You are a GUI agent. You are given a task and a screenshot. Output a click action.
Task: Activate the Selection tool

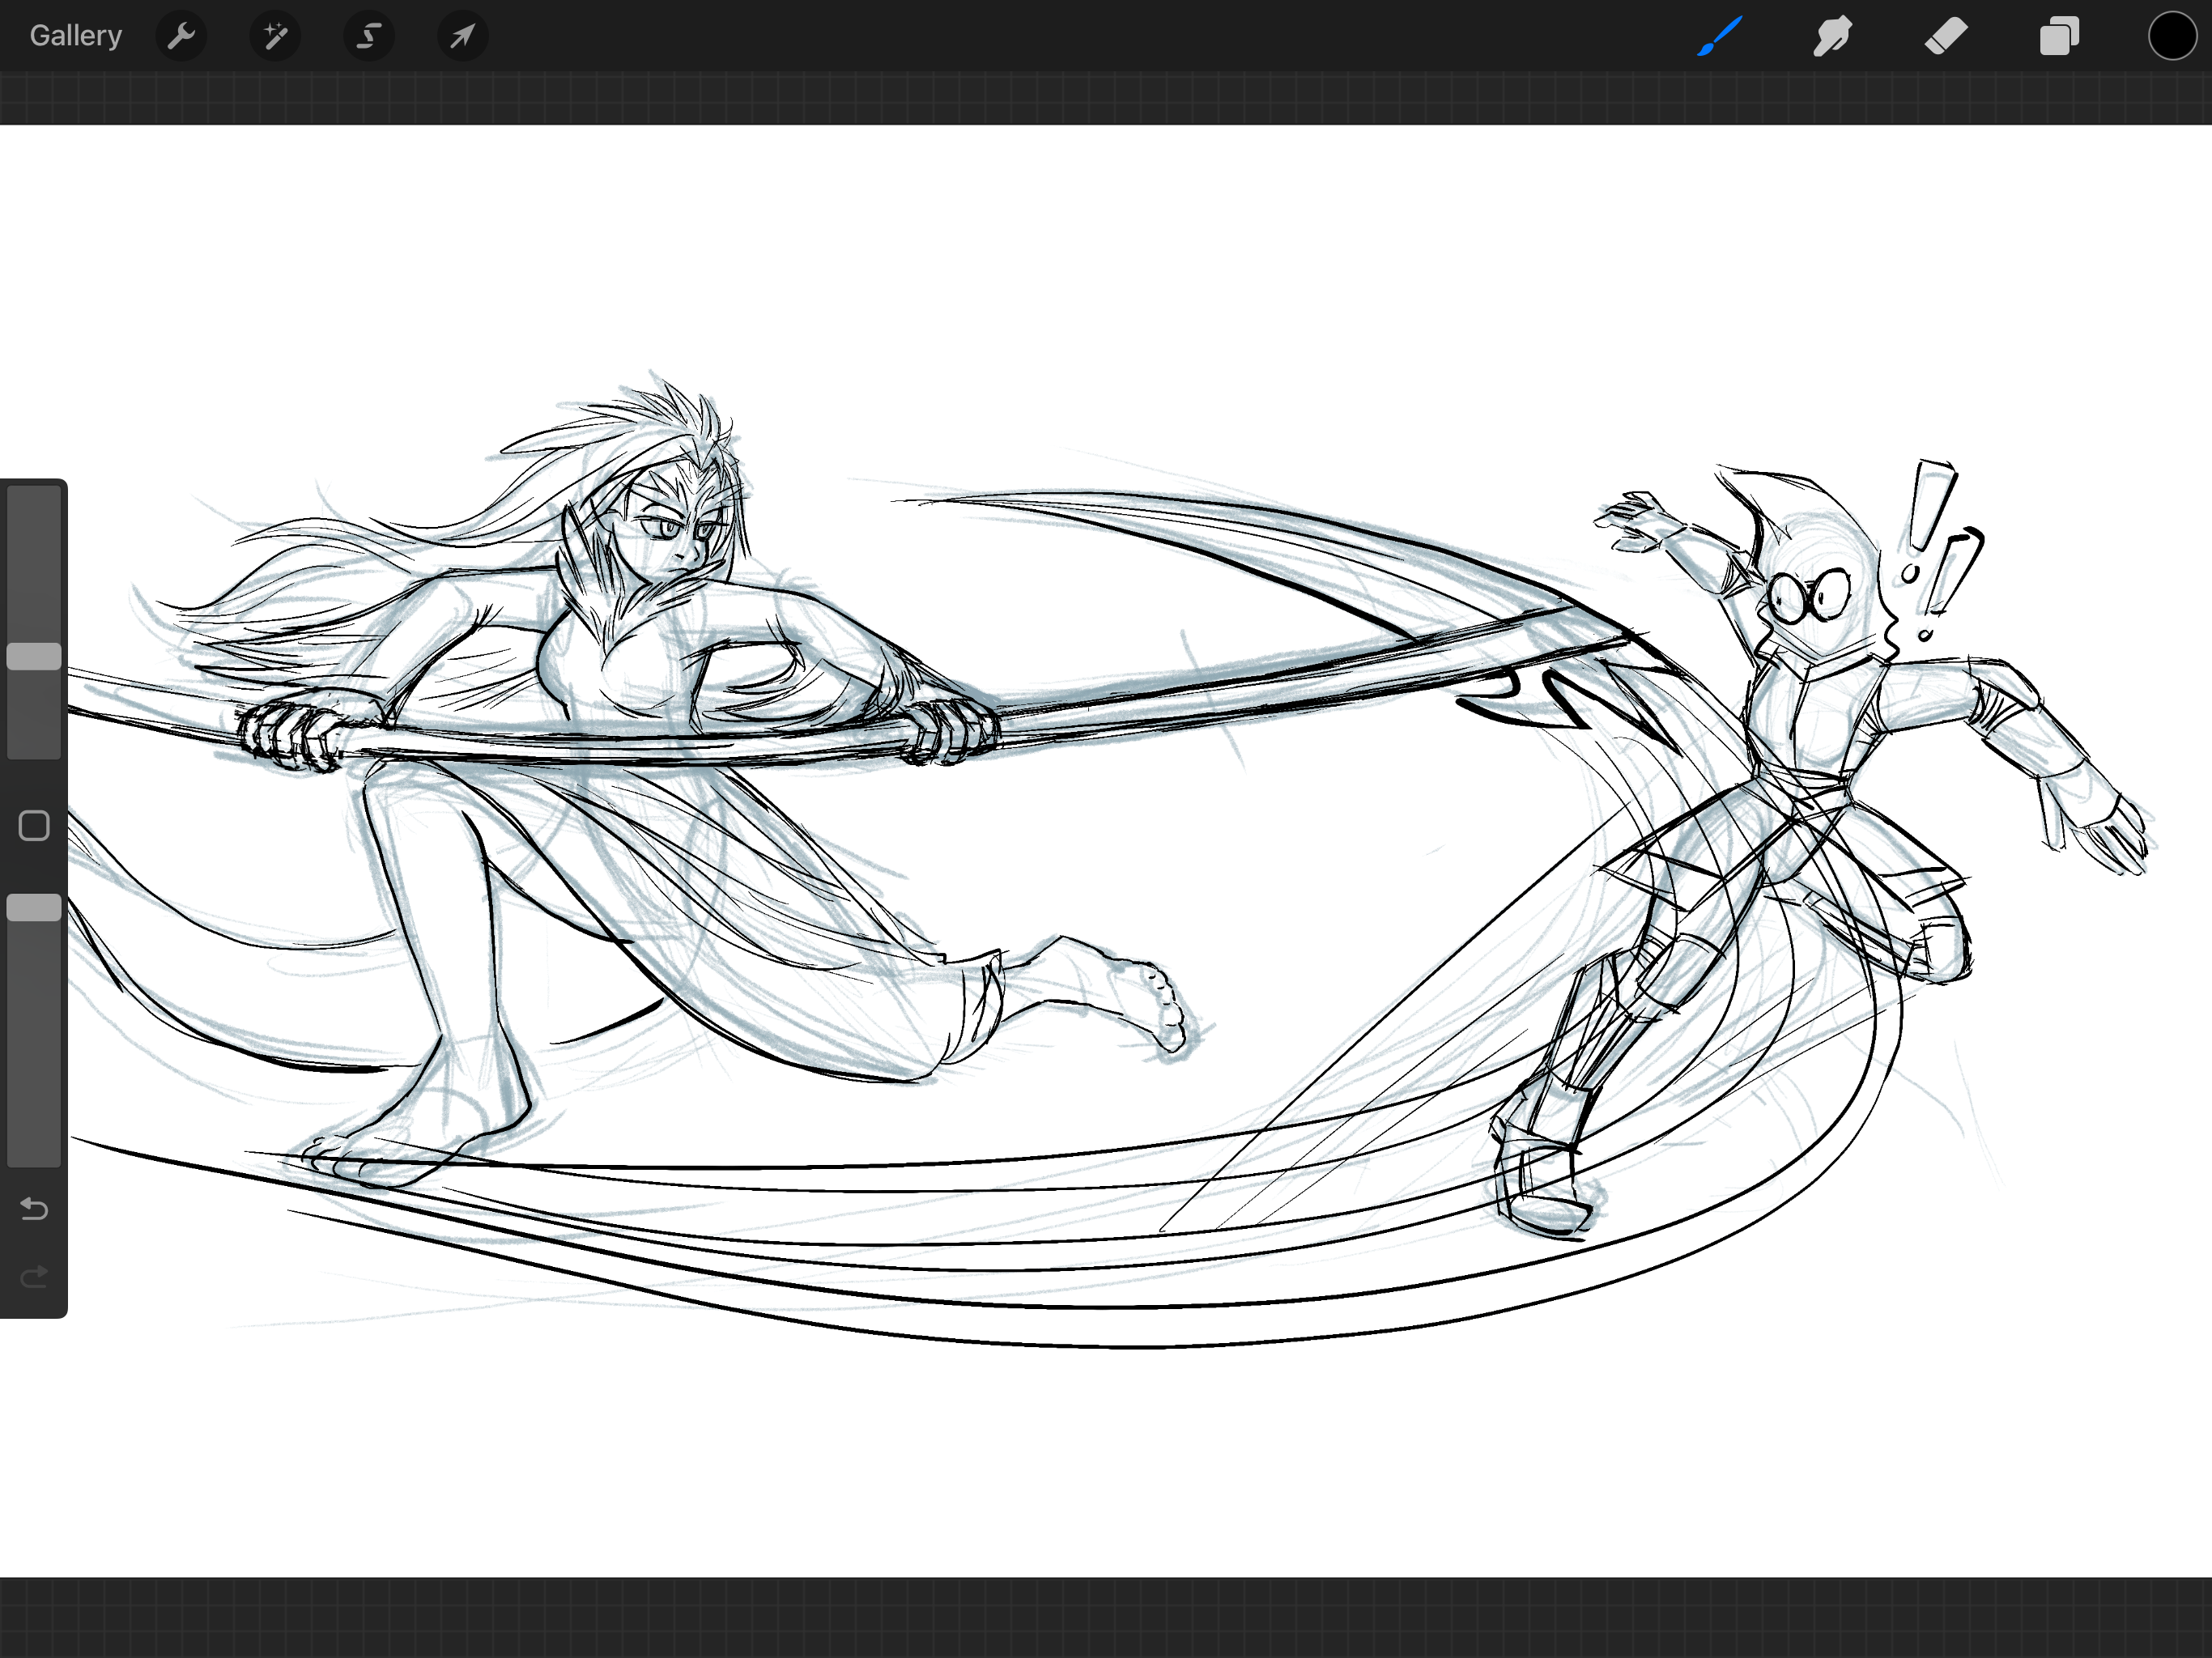coord(369,37)
